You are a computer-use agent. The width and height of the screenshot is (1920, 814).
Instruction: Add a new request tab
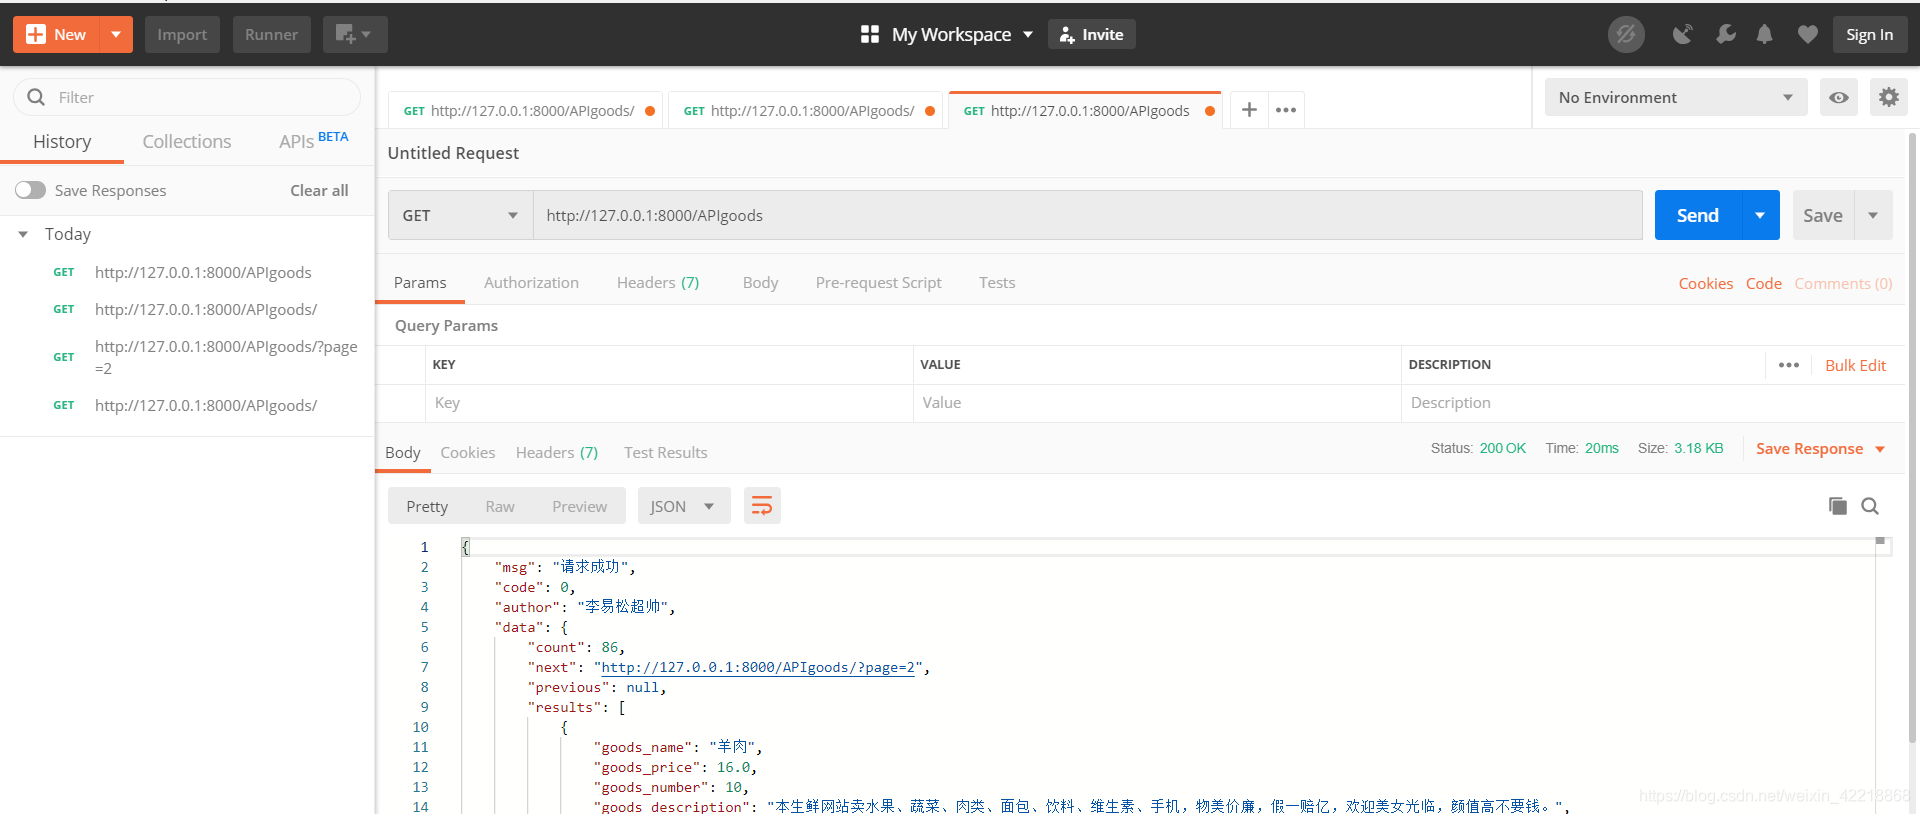tap(1249, 110)
